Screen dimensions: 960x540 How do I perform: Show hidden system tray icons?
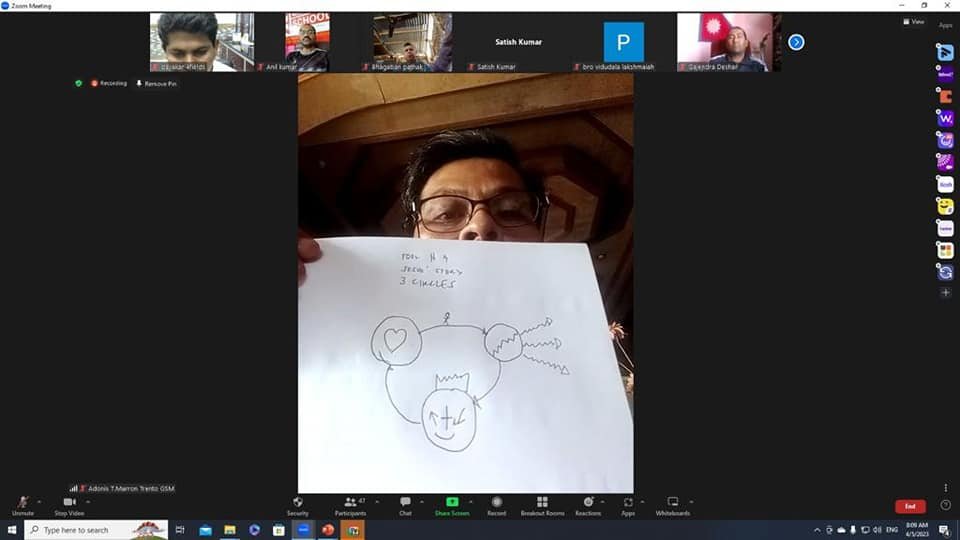(x=817, y=530)
